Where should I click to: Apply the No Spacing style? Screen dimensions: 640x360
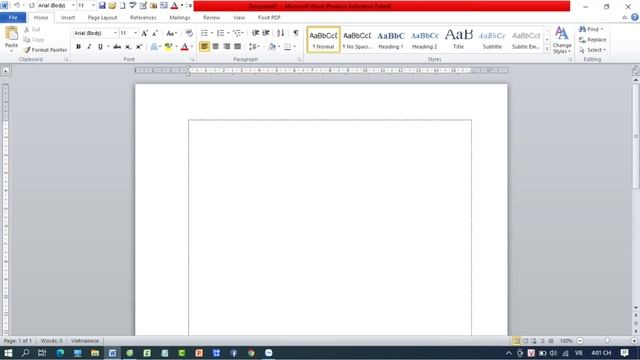click(357, 40)
